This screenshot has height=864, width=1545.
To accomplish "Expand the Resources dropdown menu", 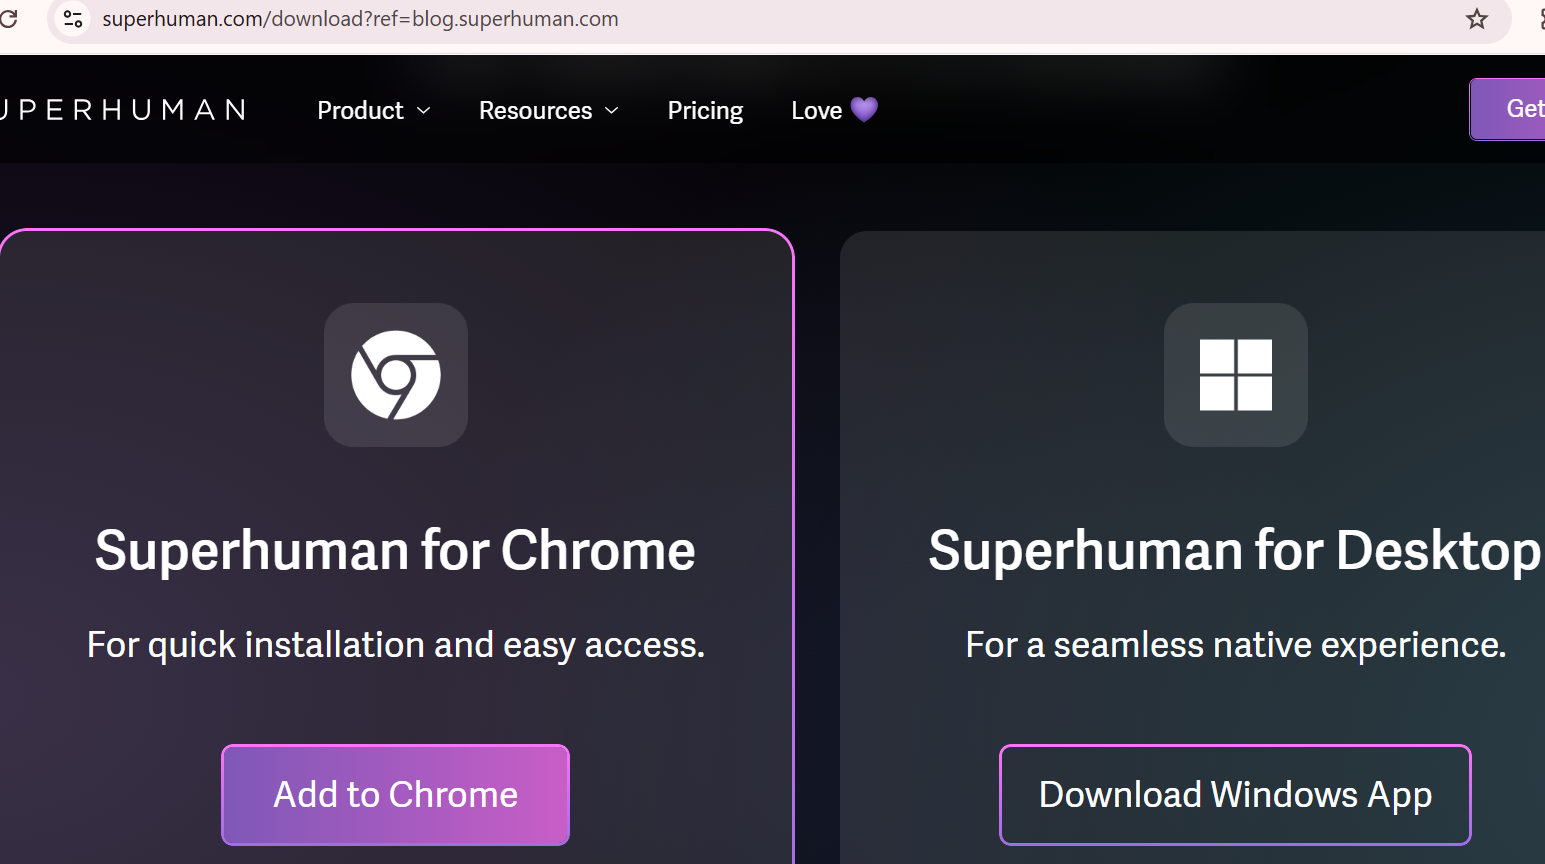I will [549, 110].
